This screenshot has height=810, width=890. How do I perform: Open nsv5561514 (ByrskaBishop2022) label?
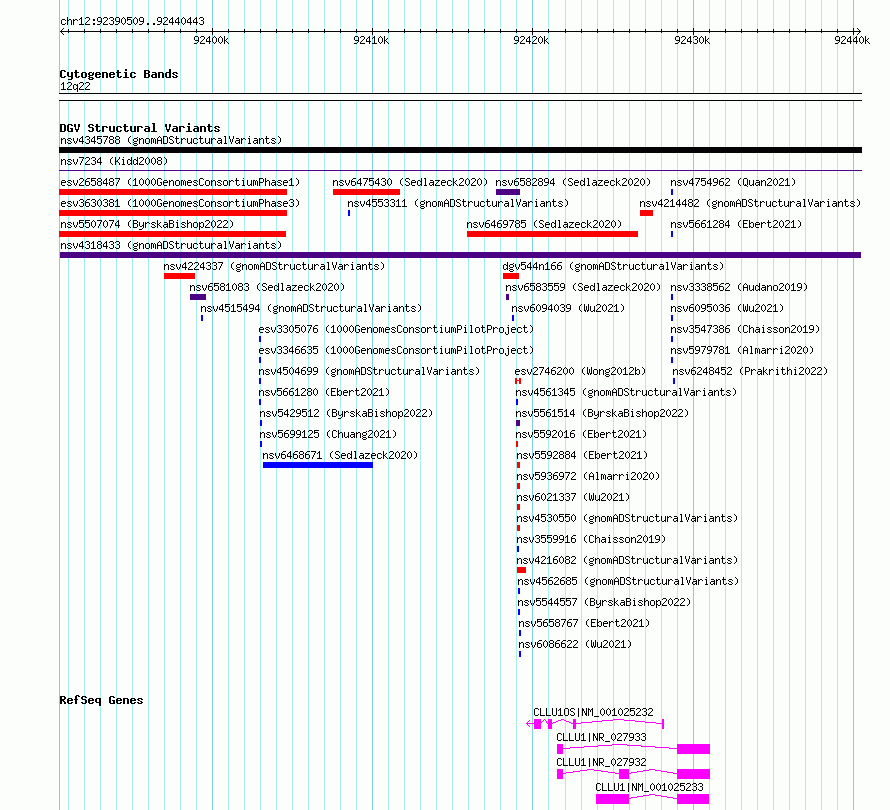pos(602,413)
